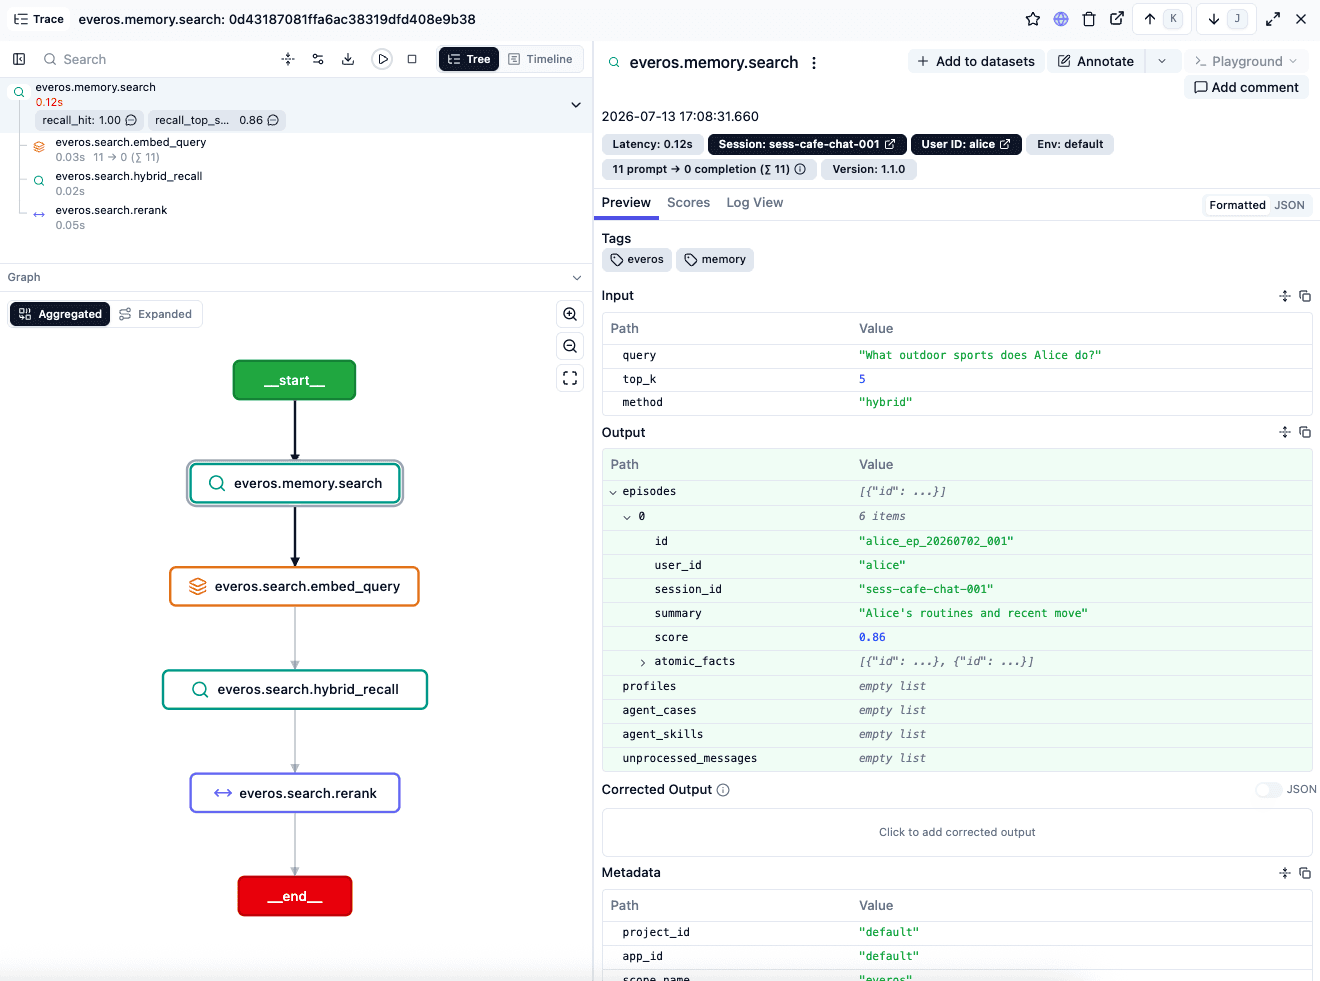
Task: Copy the Input section contents
Action: [x=1305, y=296]
